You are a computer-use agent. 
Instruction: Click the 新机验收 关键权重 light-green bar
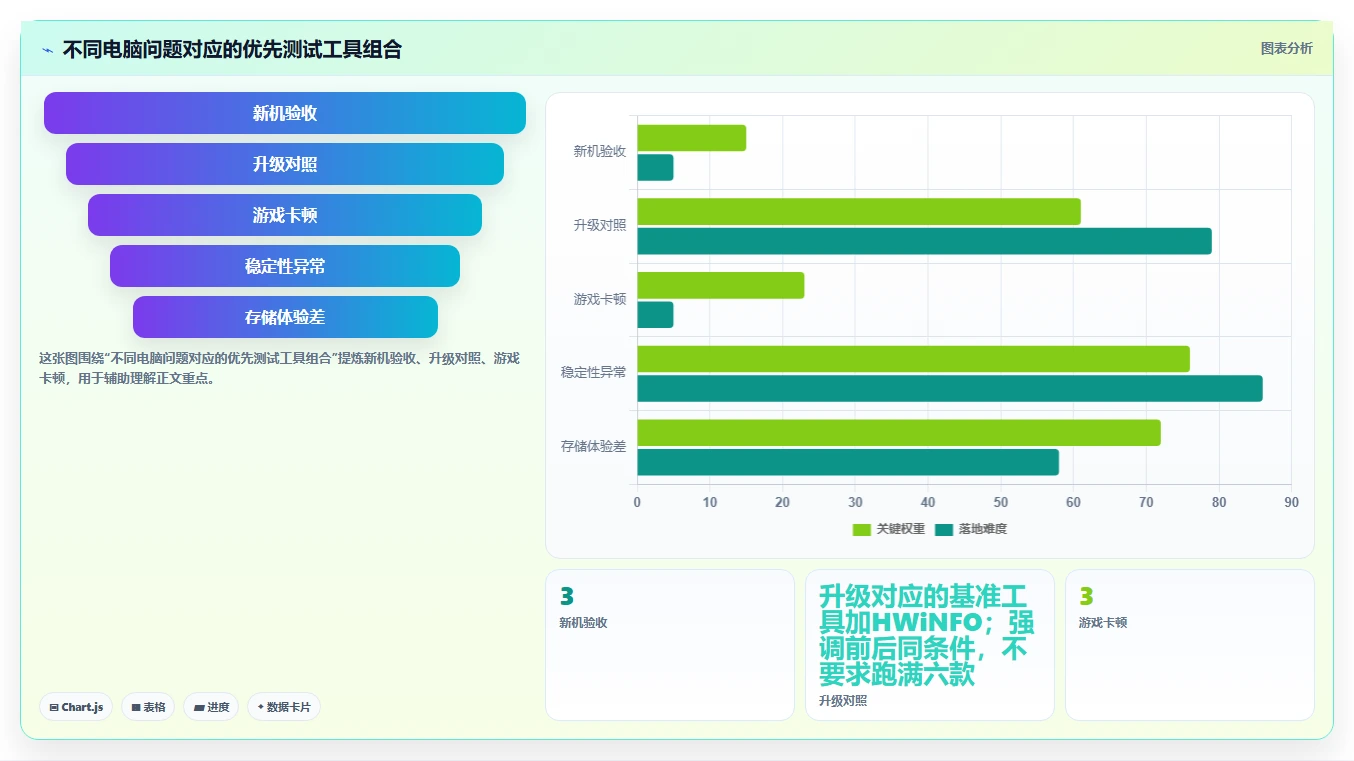coord(692,138)
